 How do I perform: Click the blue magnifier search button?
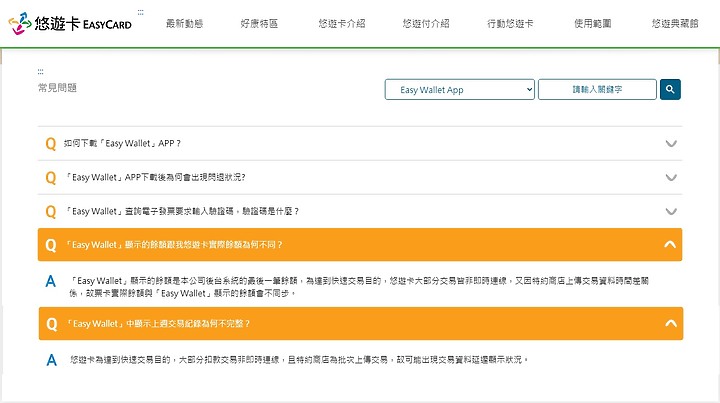670,90
